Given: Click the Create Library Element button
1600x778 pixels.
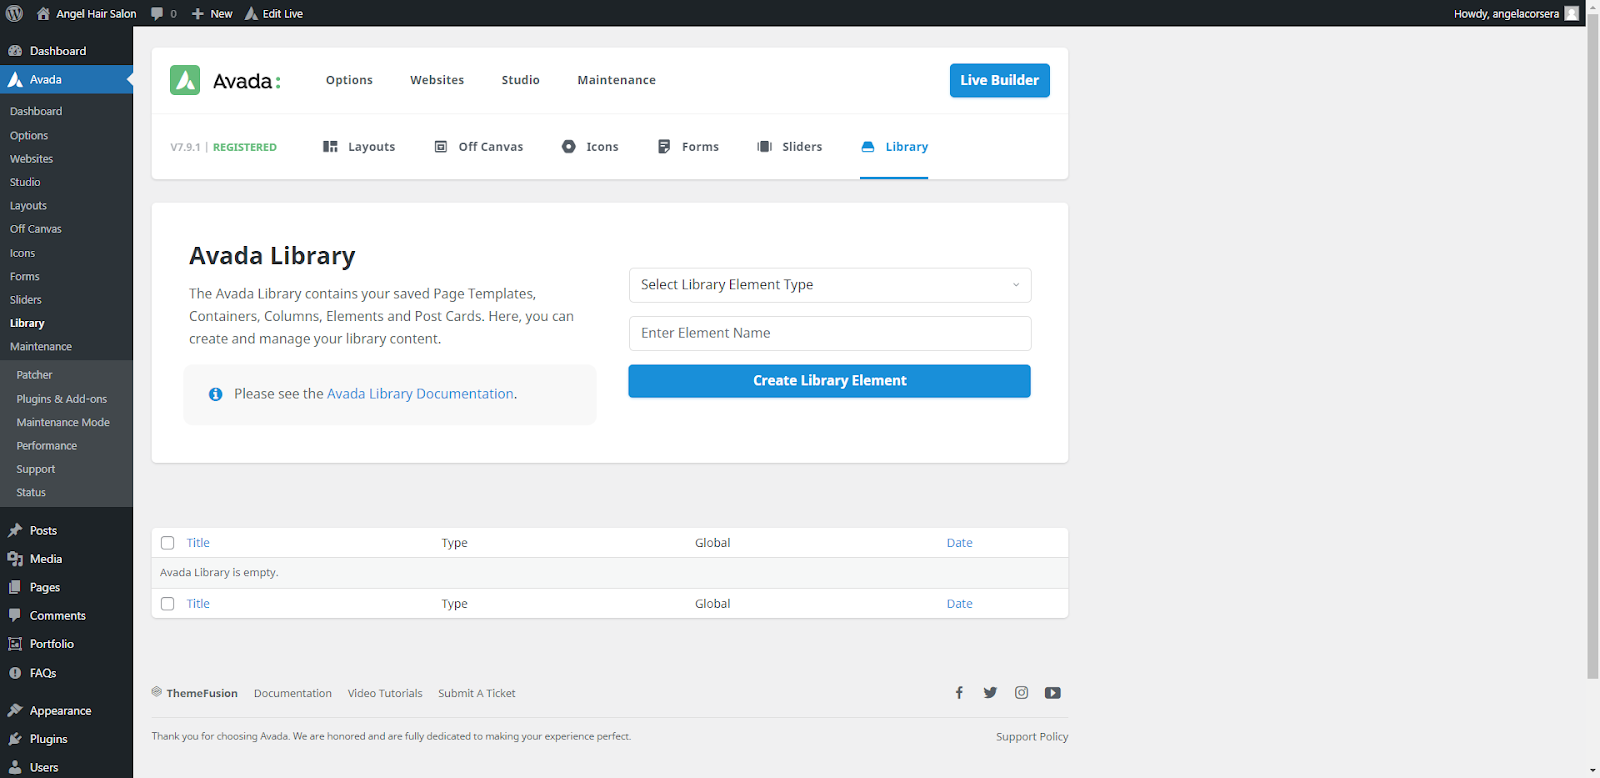Looking at the screenshot, I should point(830,381).
